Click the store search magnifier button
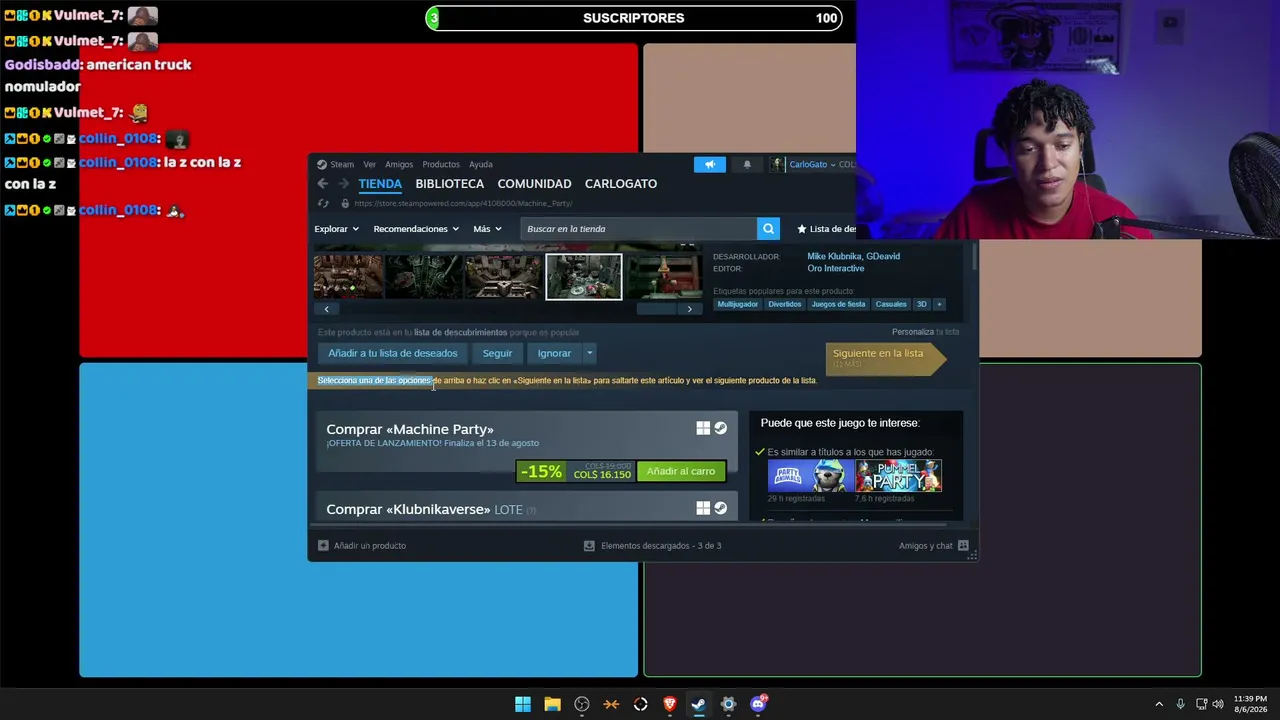The height and width of the screenshot is (720, 1280). (x=768, y=229)
